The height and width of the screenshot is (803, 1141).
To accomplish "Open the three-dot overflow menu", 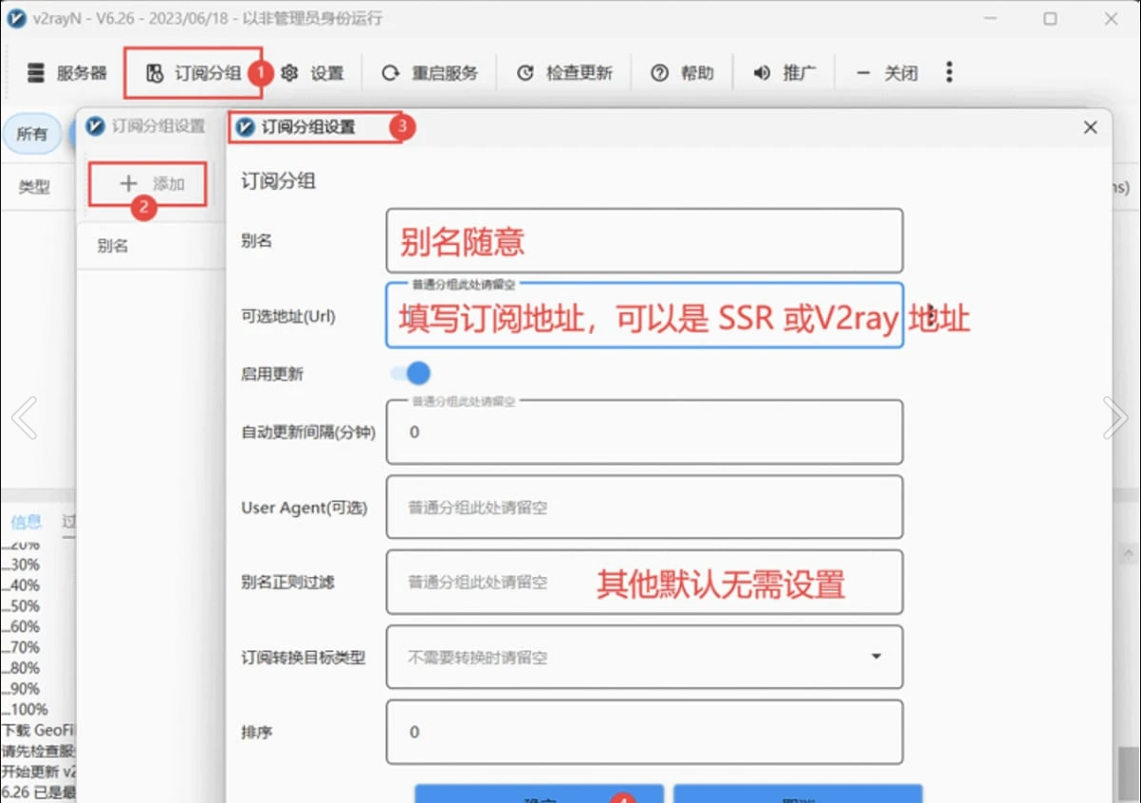I will 949,72.
